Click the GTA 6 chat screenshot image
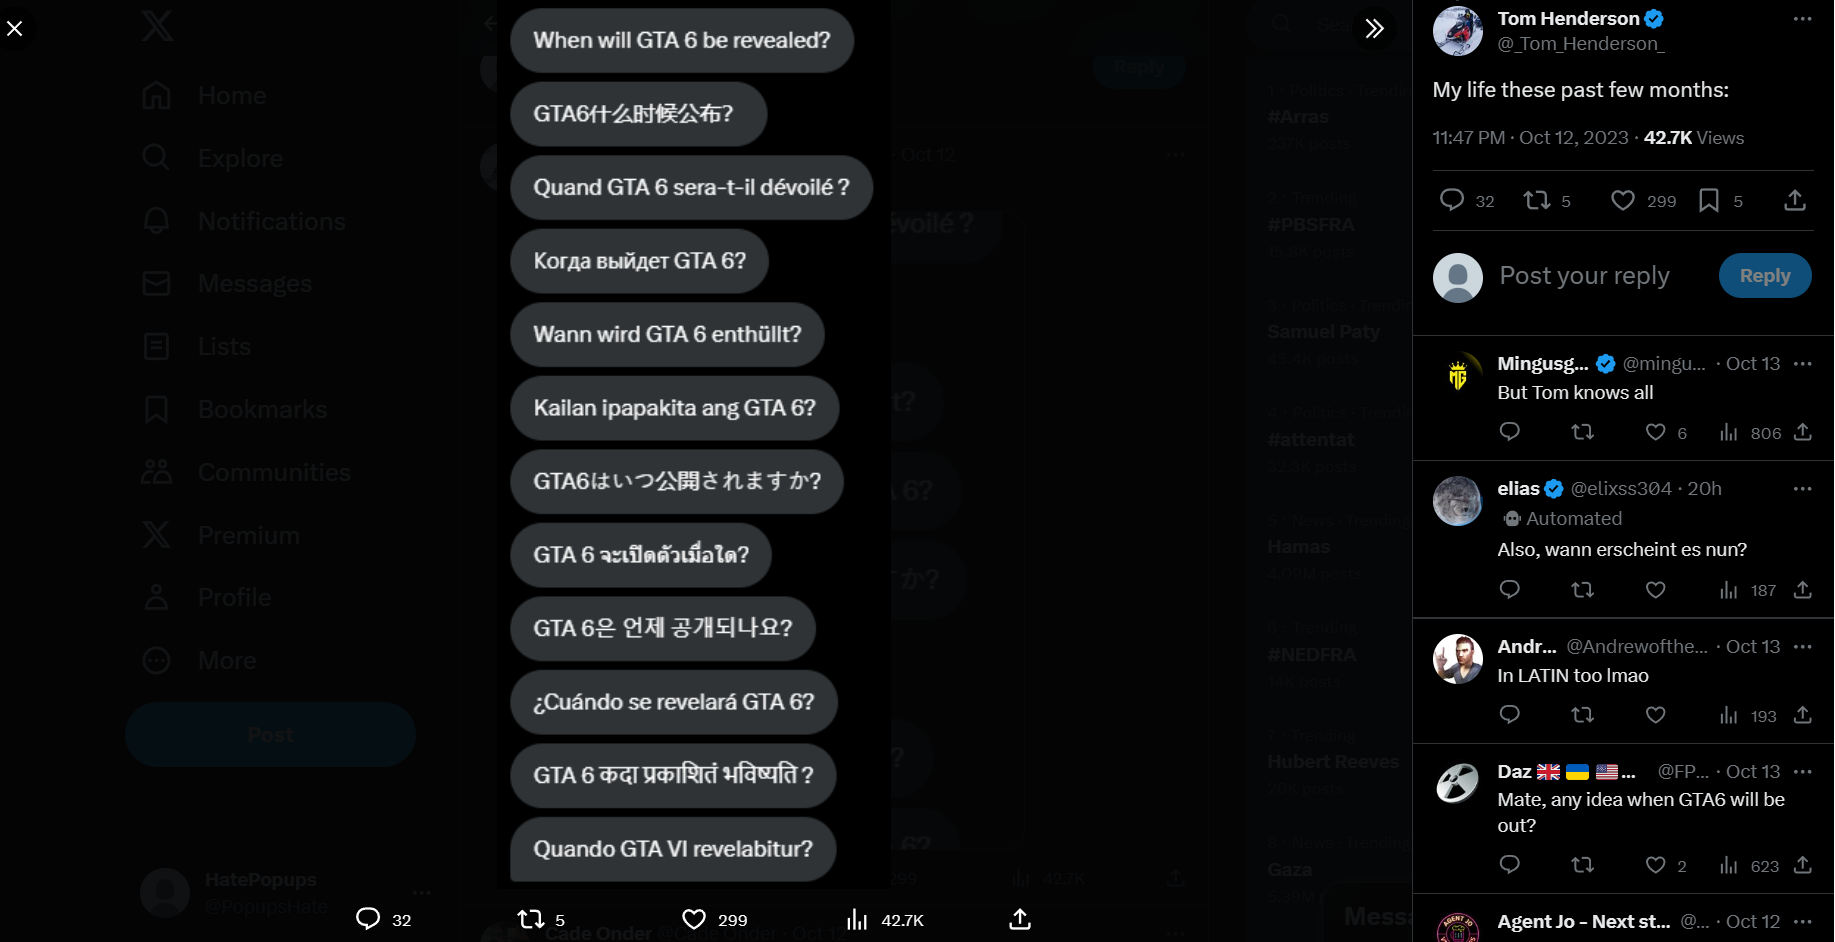Image resolution: width=1835 pixels, height=942 pixels. [x=694, y=442]
